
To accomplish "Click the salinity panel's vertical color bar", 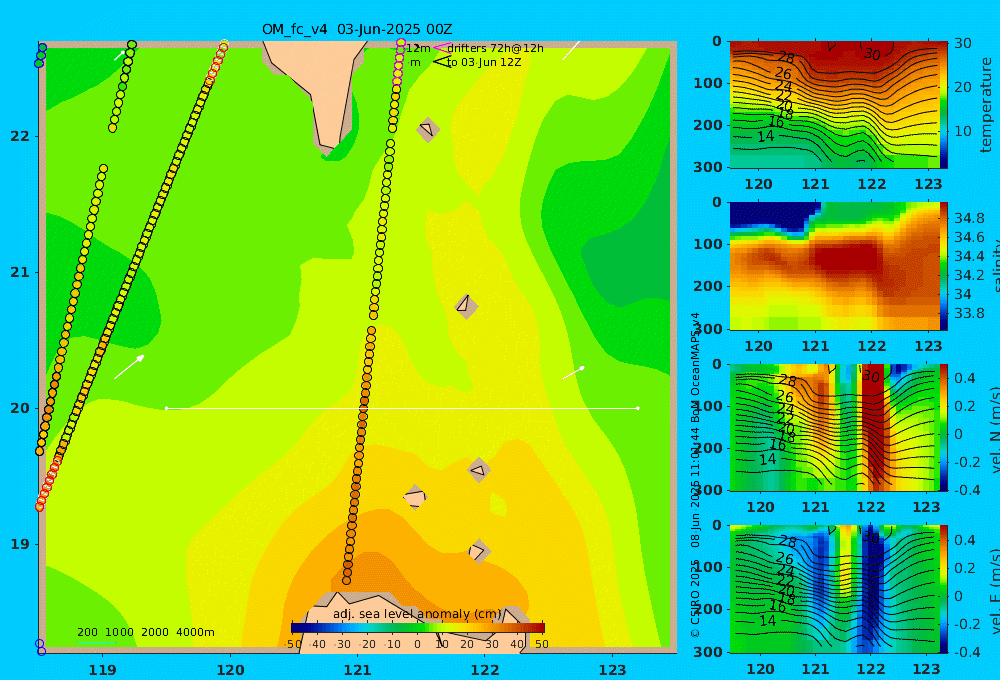I will click(943, 266).
